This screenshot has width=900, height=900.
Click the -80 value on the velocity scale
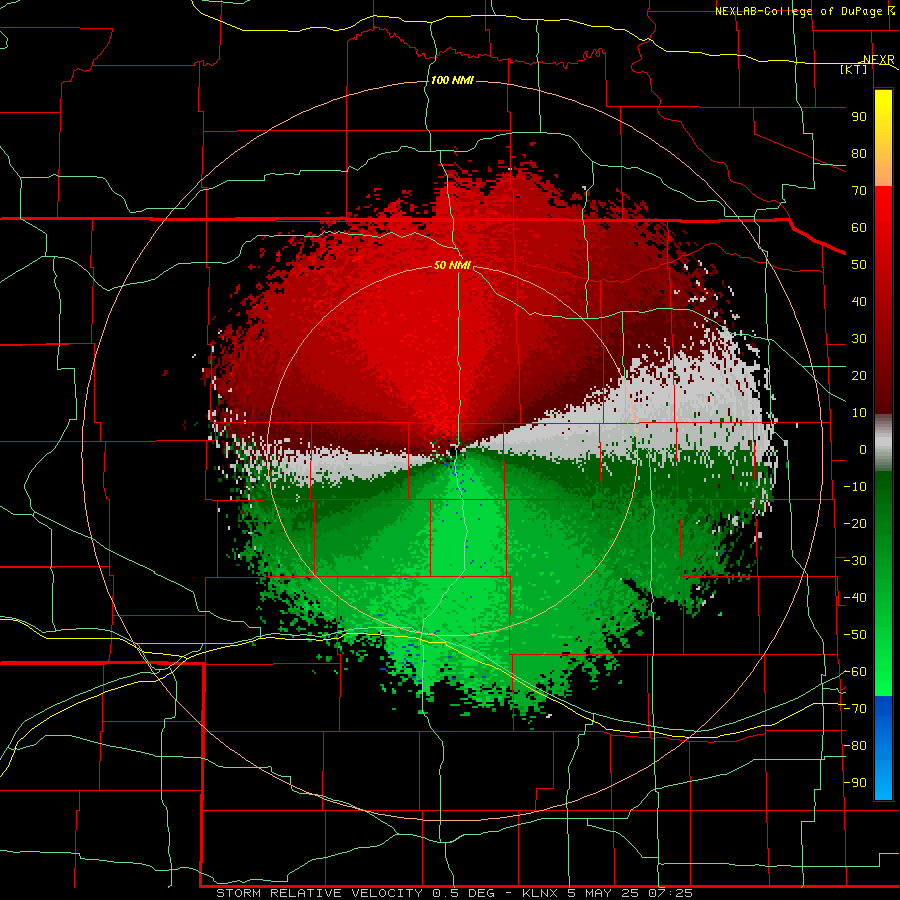[855, 746]
